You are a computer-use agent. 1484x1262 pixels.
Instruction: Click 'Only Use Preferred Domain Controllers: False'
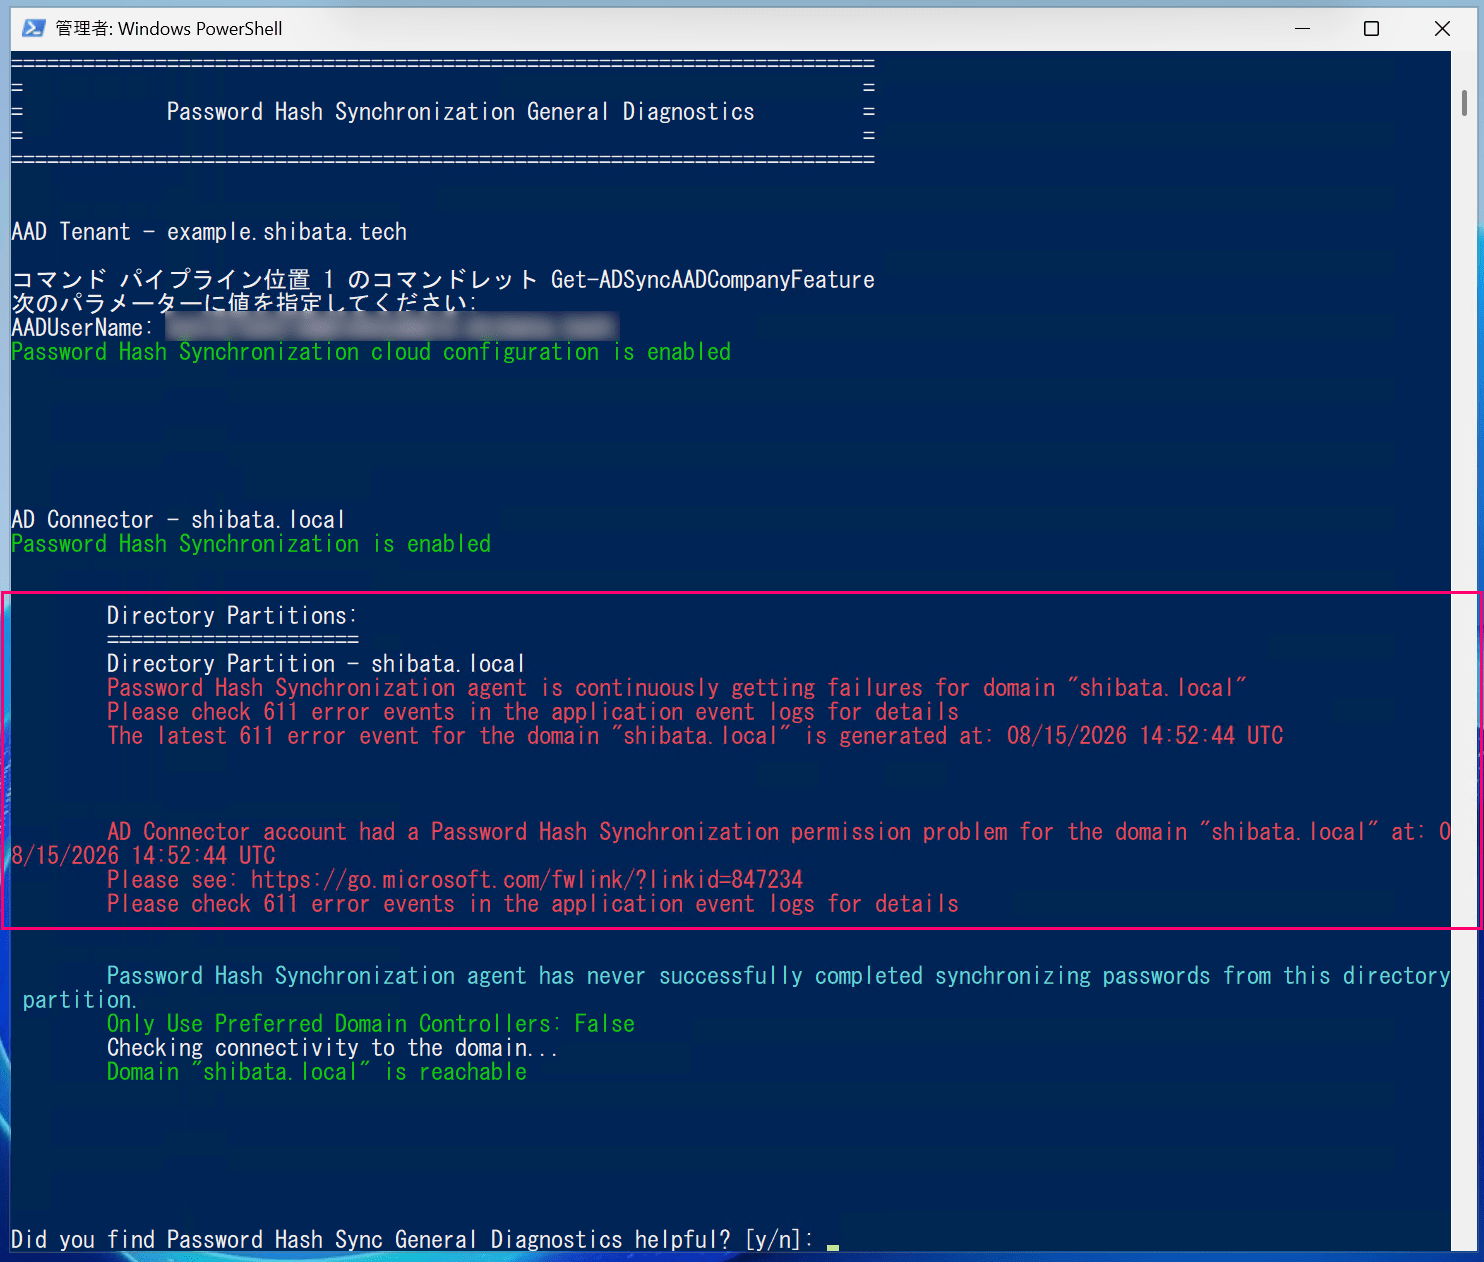click(x=371, y=1024)
